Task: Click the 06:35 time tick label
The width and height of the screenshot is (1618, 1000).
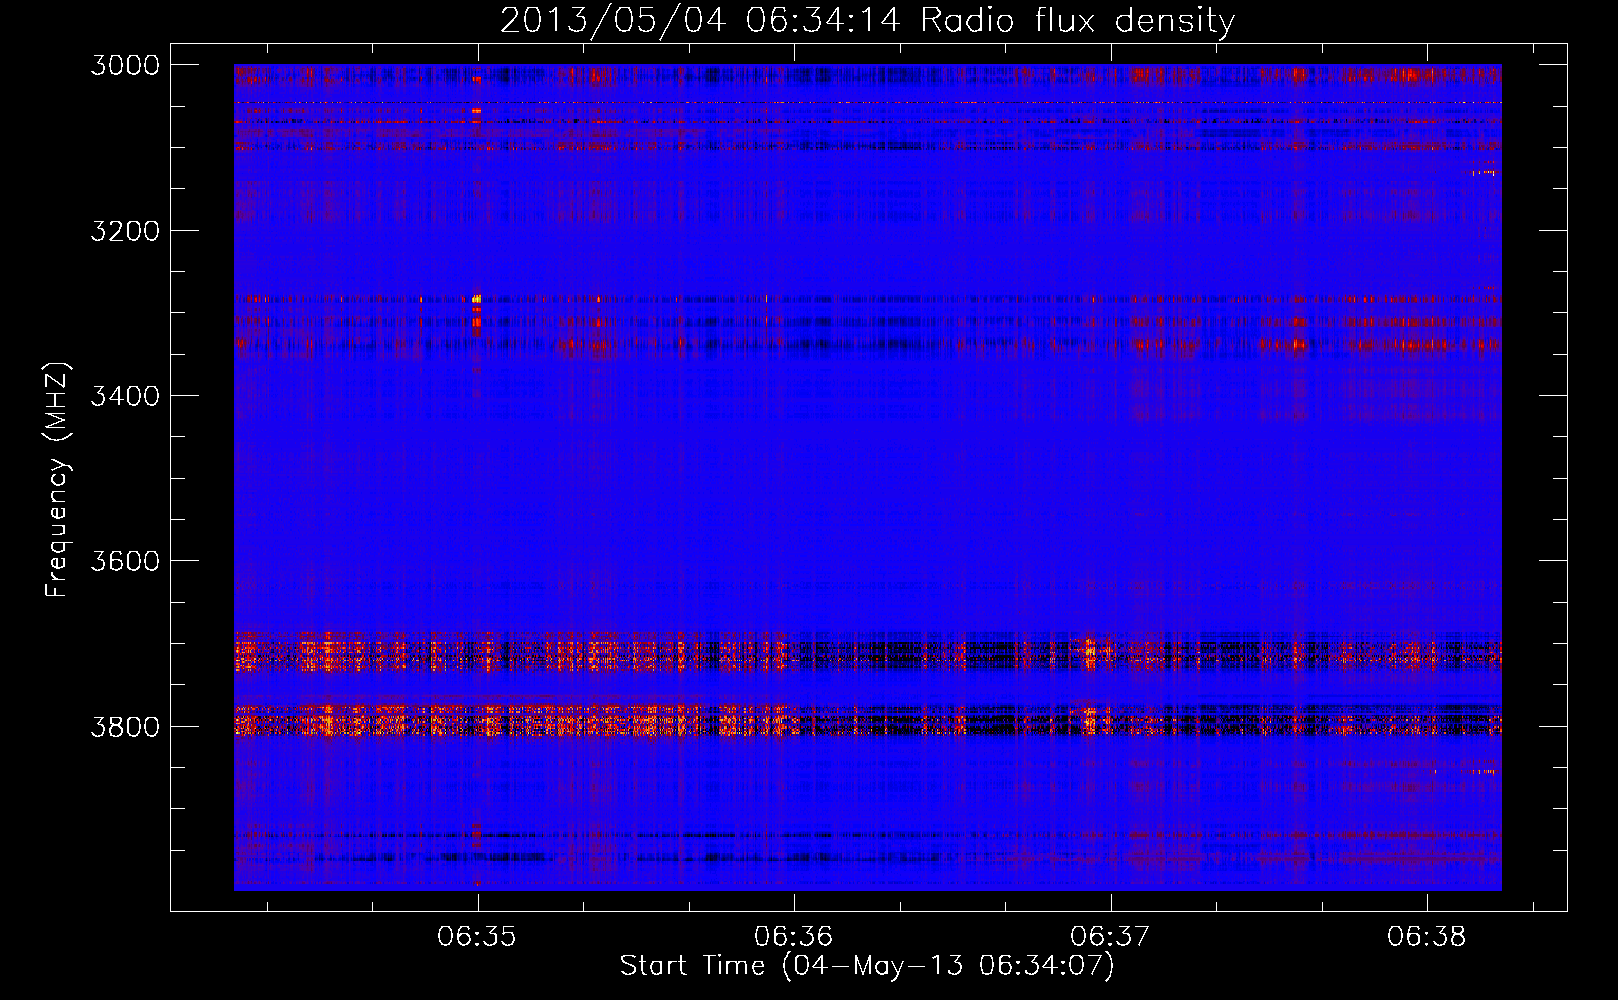Action: coord(477,937)
